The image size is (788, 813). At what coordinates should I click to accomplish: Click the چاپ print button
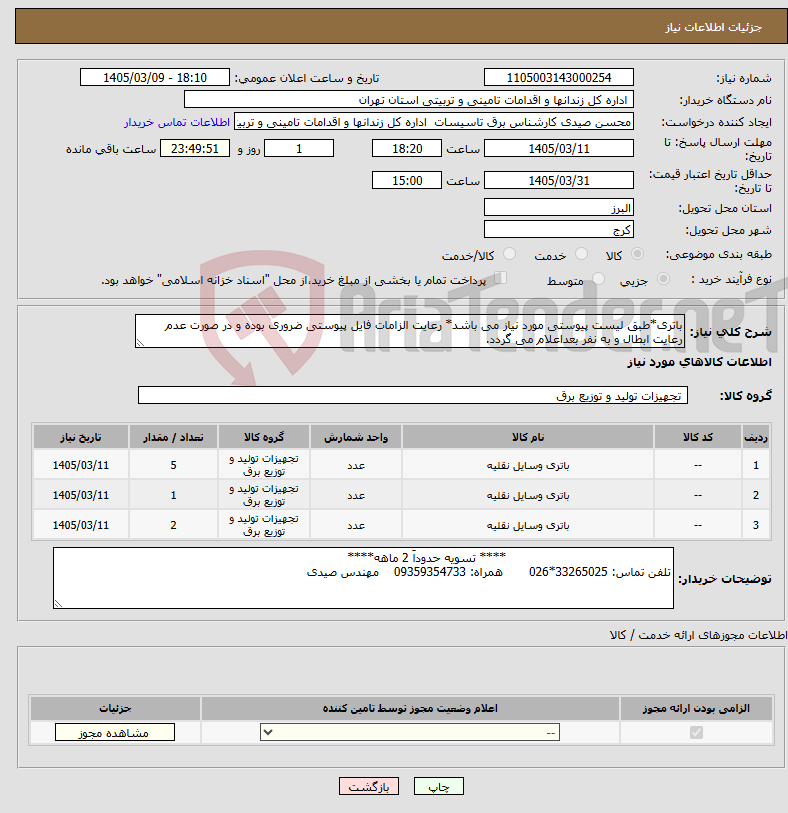click(439, 786)
